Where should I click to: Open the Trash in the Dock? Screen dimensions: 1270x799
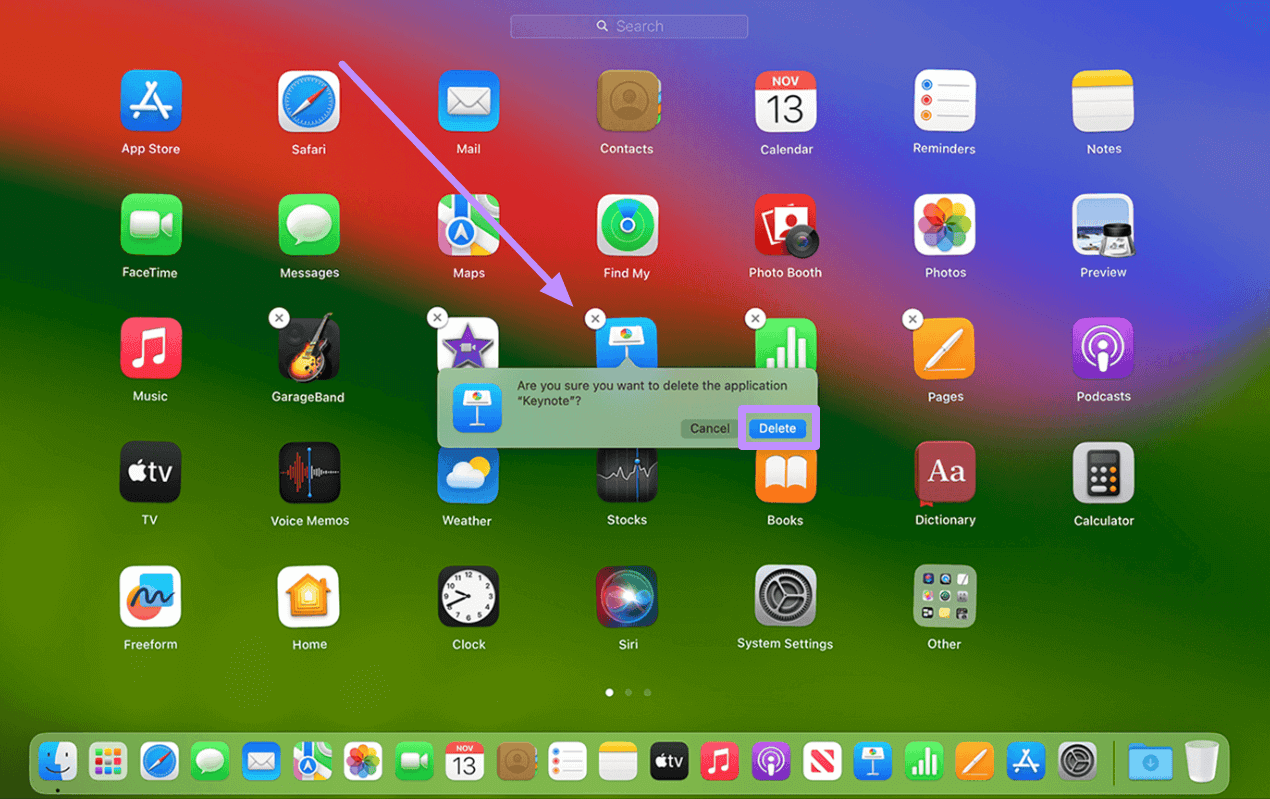click(1202, 762)
